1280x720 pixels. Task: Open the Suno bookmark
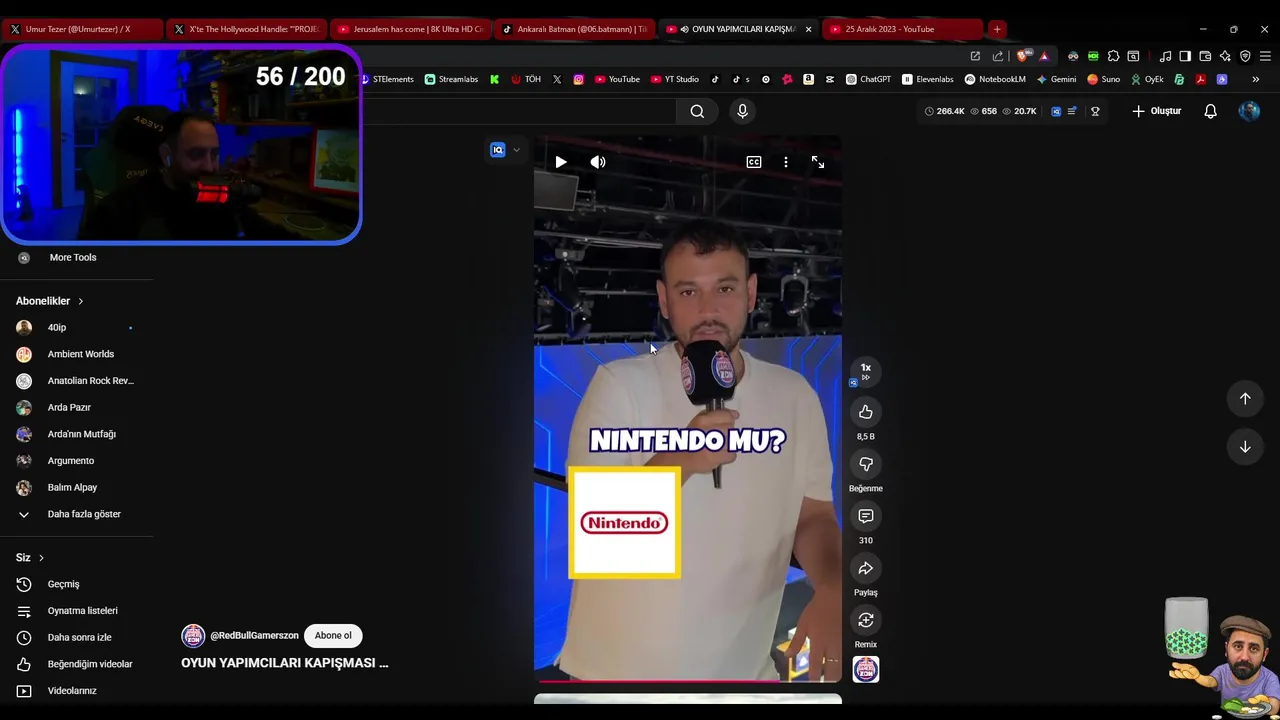click(1104, 79)
